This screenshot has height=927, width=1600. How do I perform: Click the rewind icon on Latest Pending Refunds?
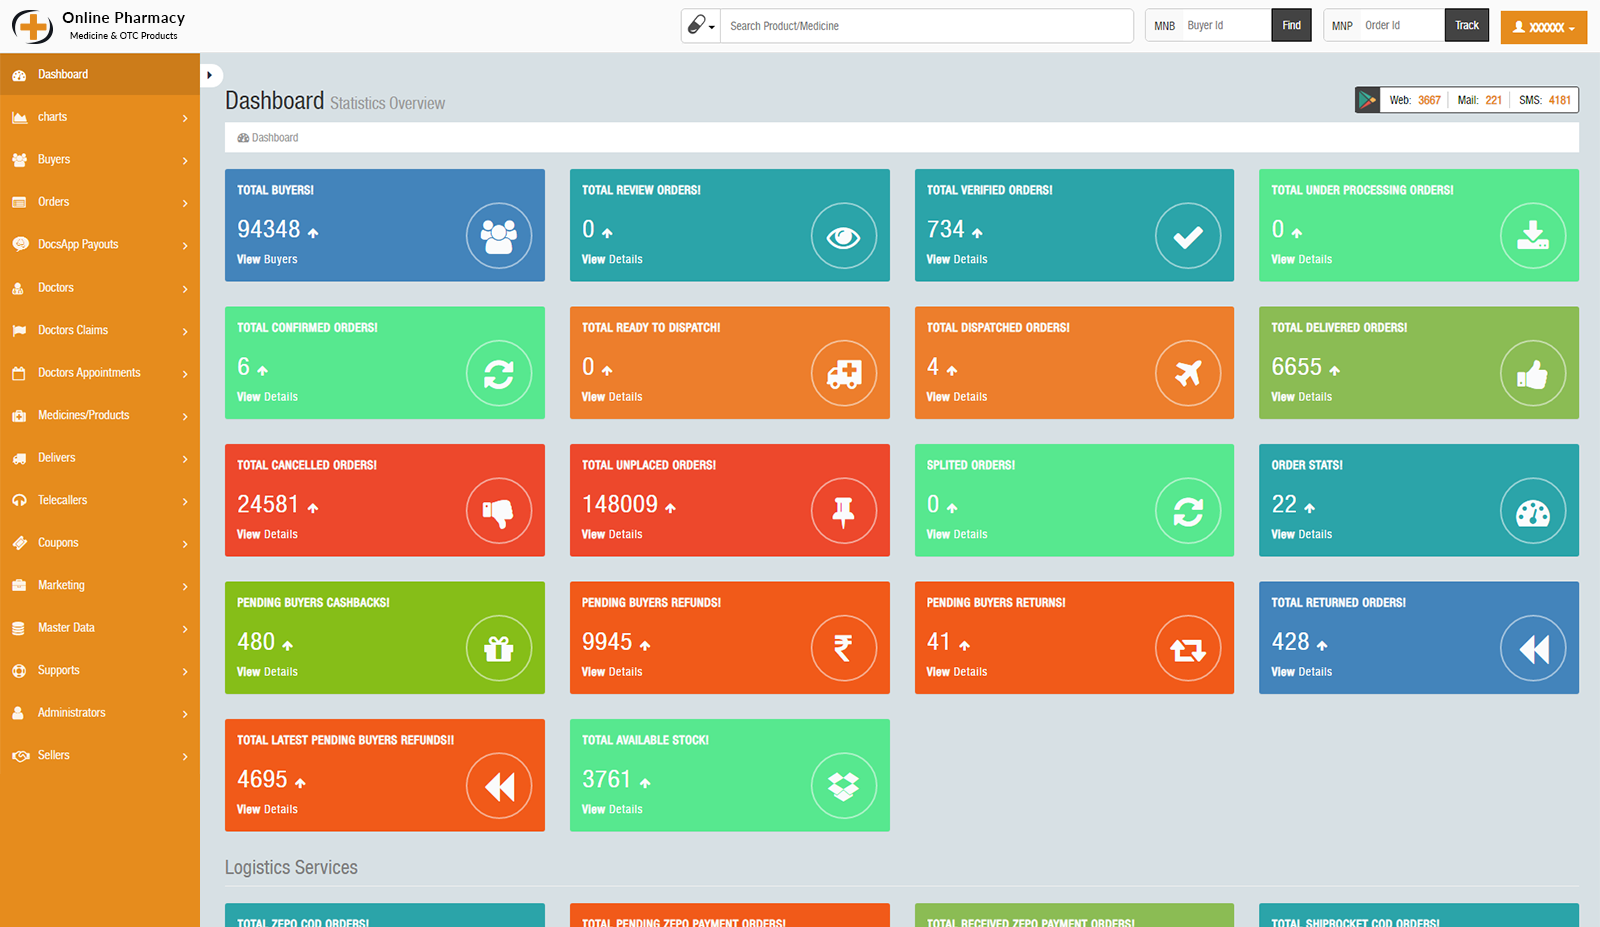click(x=499, y=786)
